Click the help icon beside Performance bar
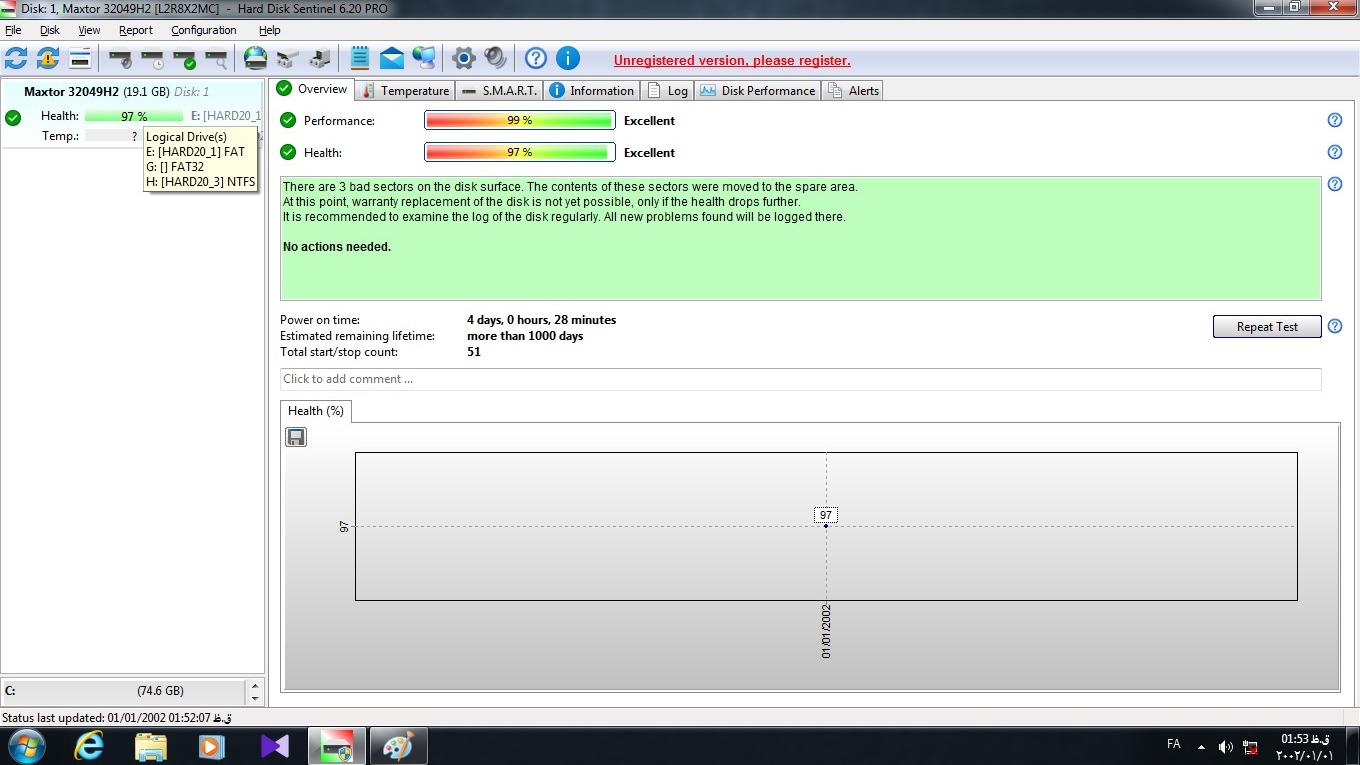The height and width of the screenshot is (765, 1360). [x=1334, y=120]
